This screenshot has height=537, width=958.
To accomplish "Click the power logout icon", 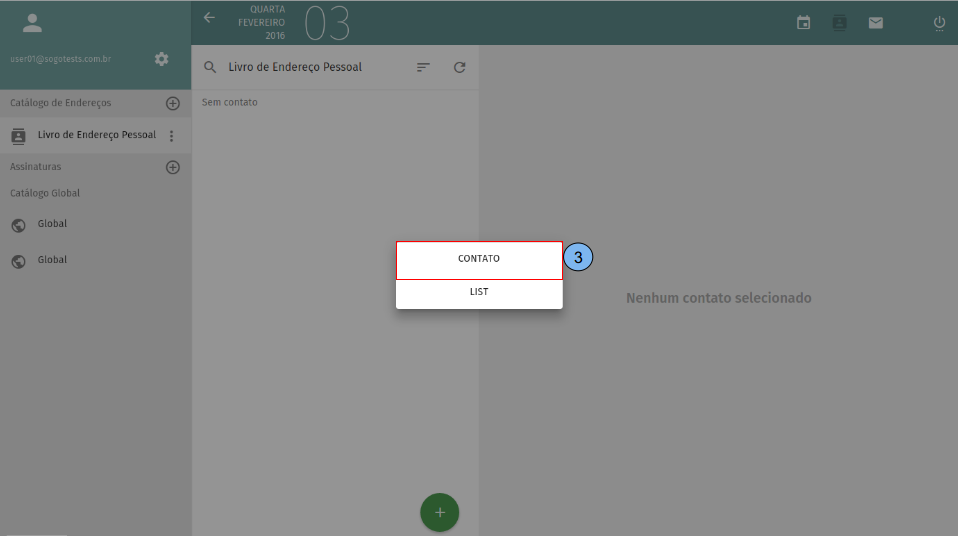I will 939,23.
